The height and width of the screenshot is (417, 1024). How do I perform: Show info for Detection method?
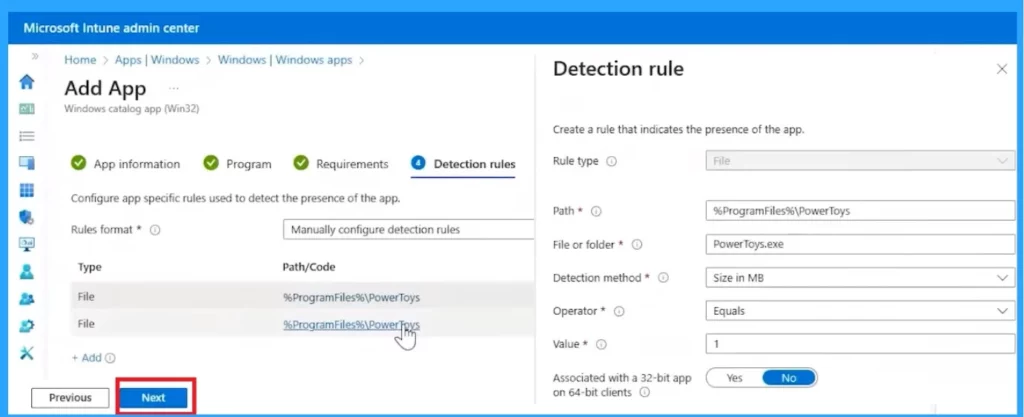[663, 278]
